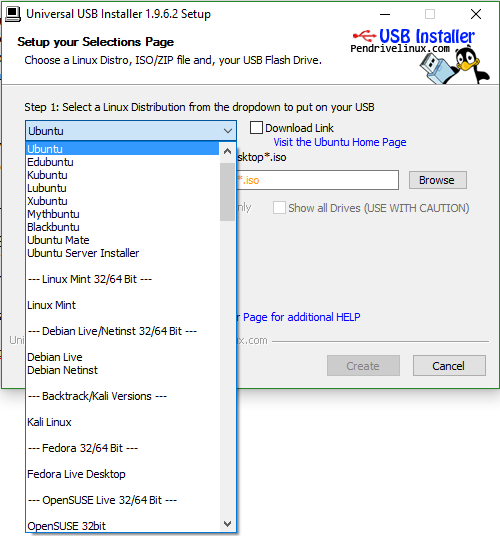Screen dimensions: 500x536
Task: Select Ubuntu Mate option
Action: pyautogui.click(x=122, y=240)
